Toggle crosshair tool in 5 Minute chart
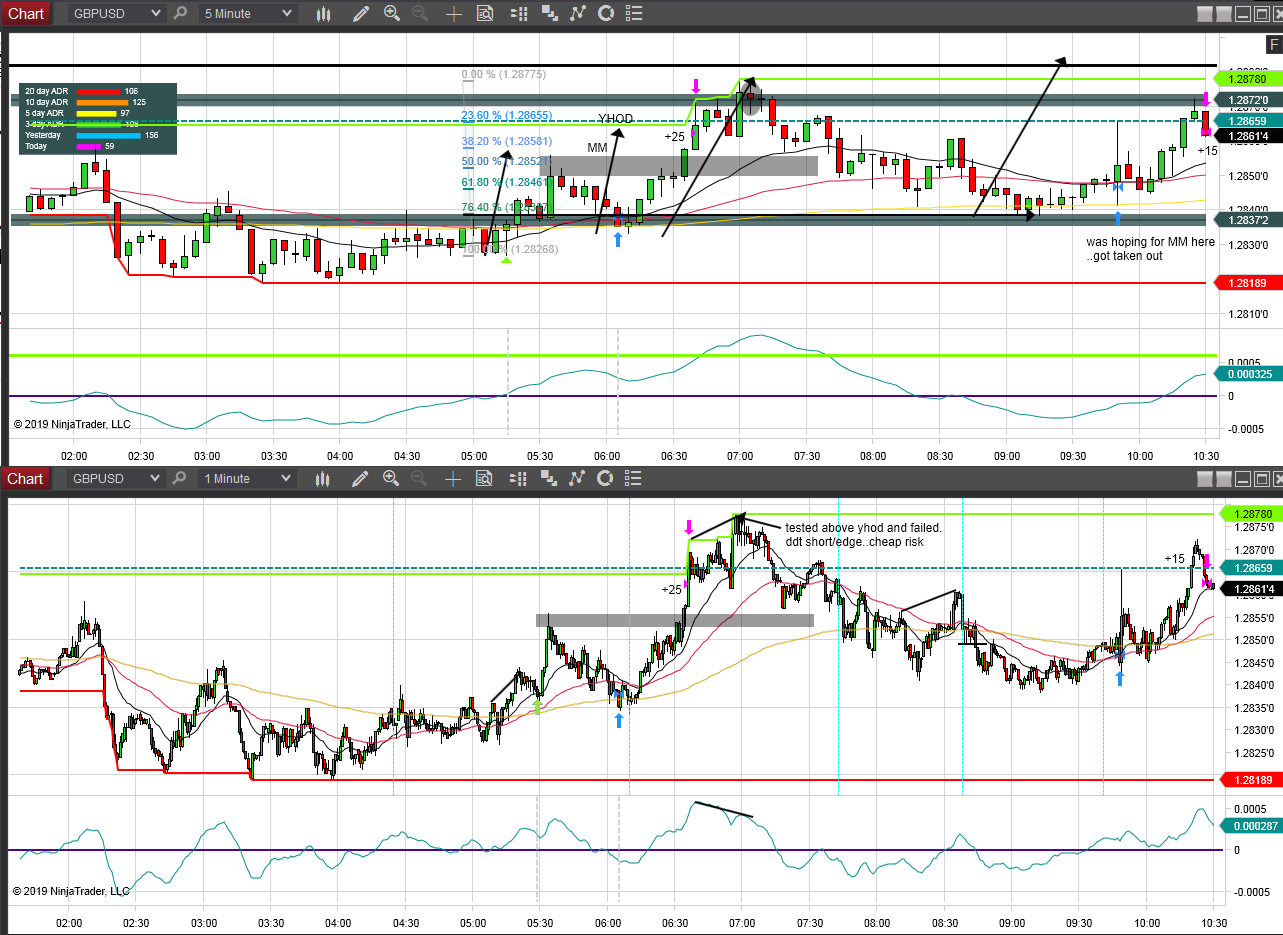 pos(454,13)
